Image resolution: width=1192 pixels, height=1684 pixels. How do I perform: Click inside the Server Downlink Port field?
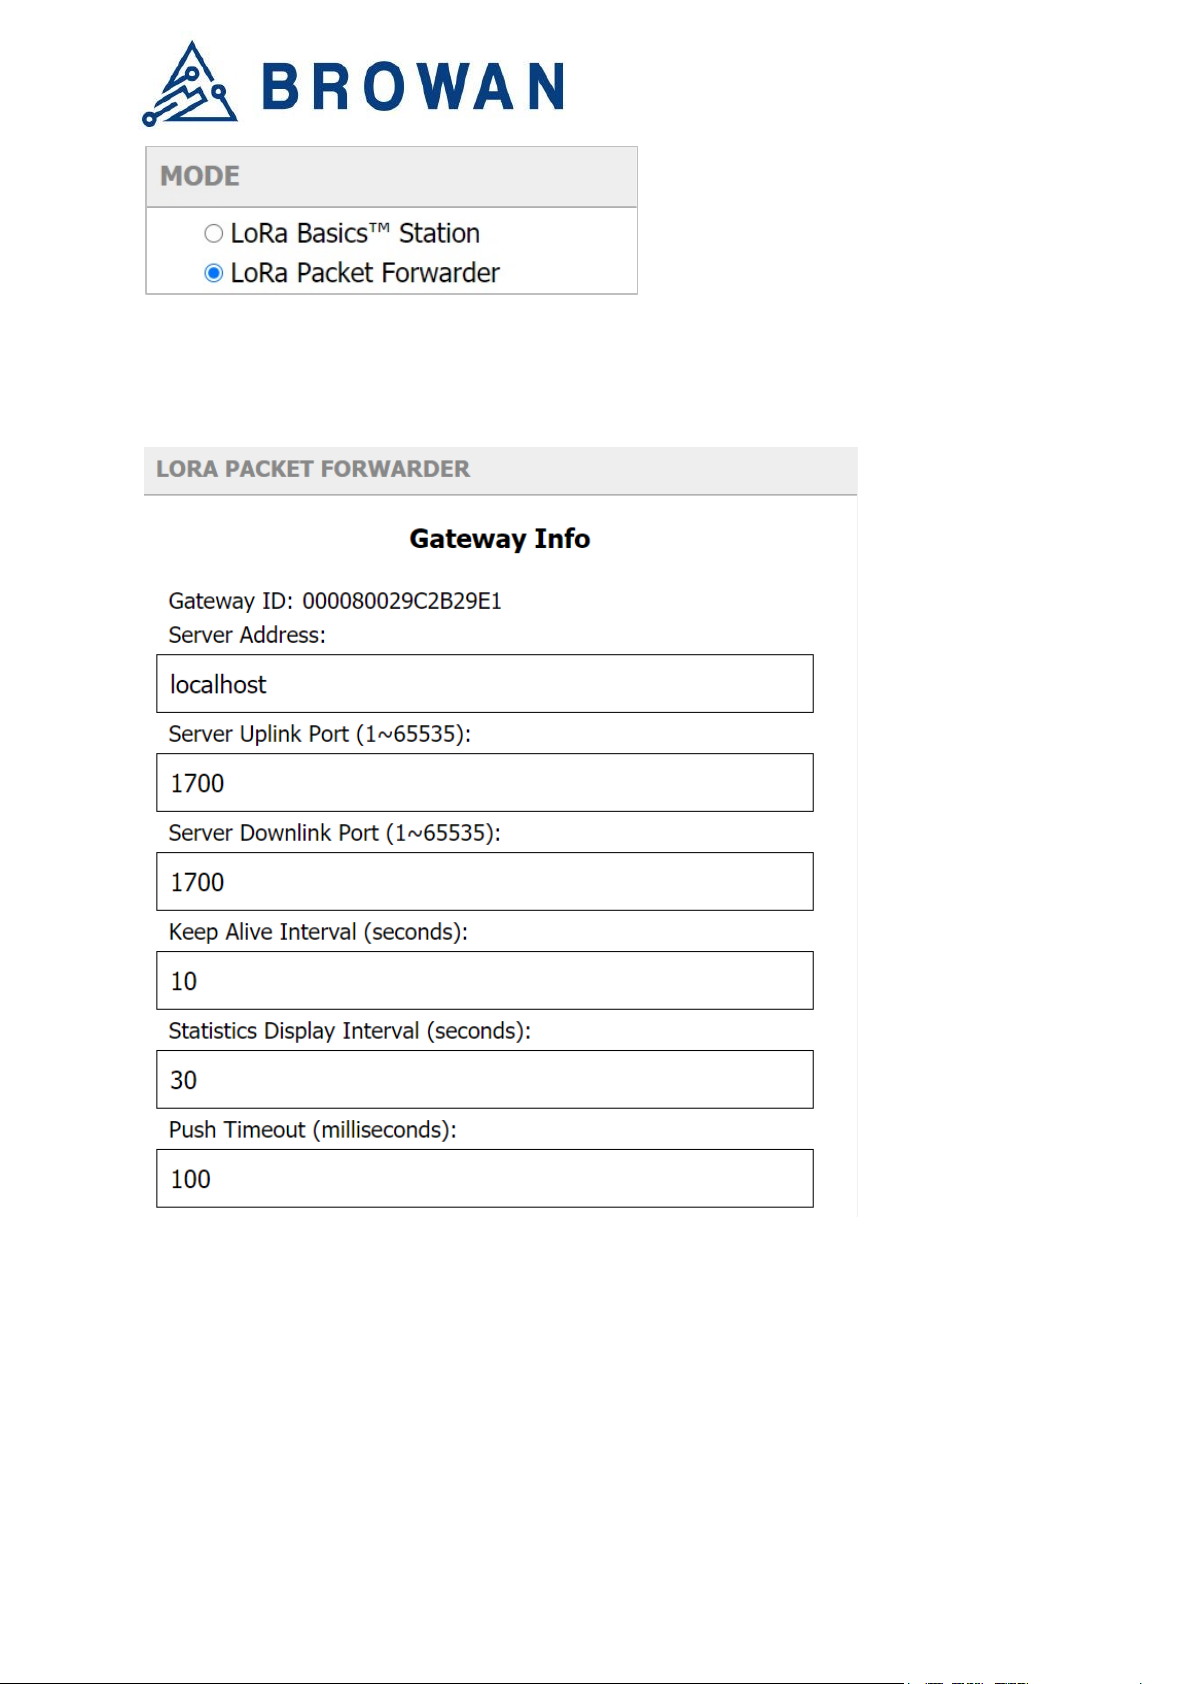point(485,882)
